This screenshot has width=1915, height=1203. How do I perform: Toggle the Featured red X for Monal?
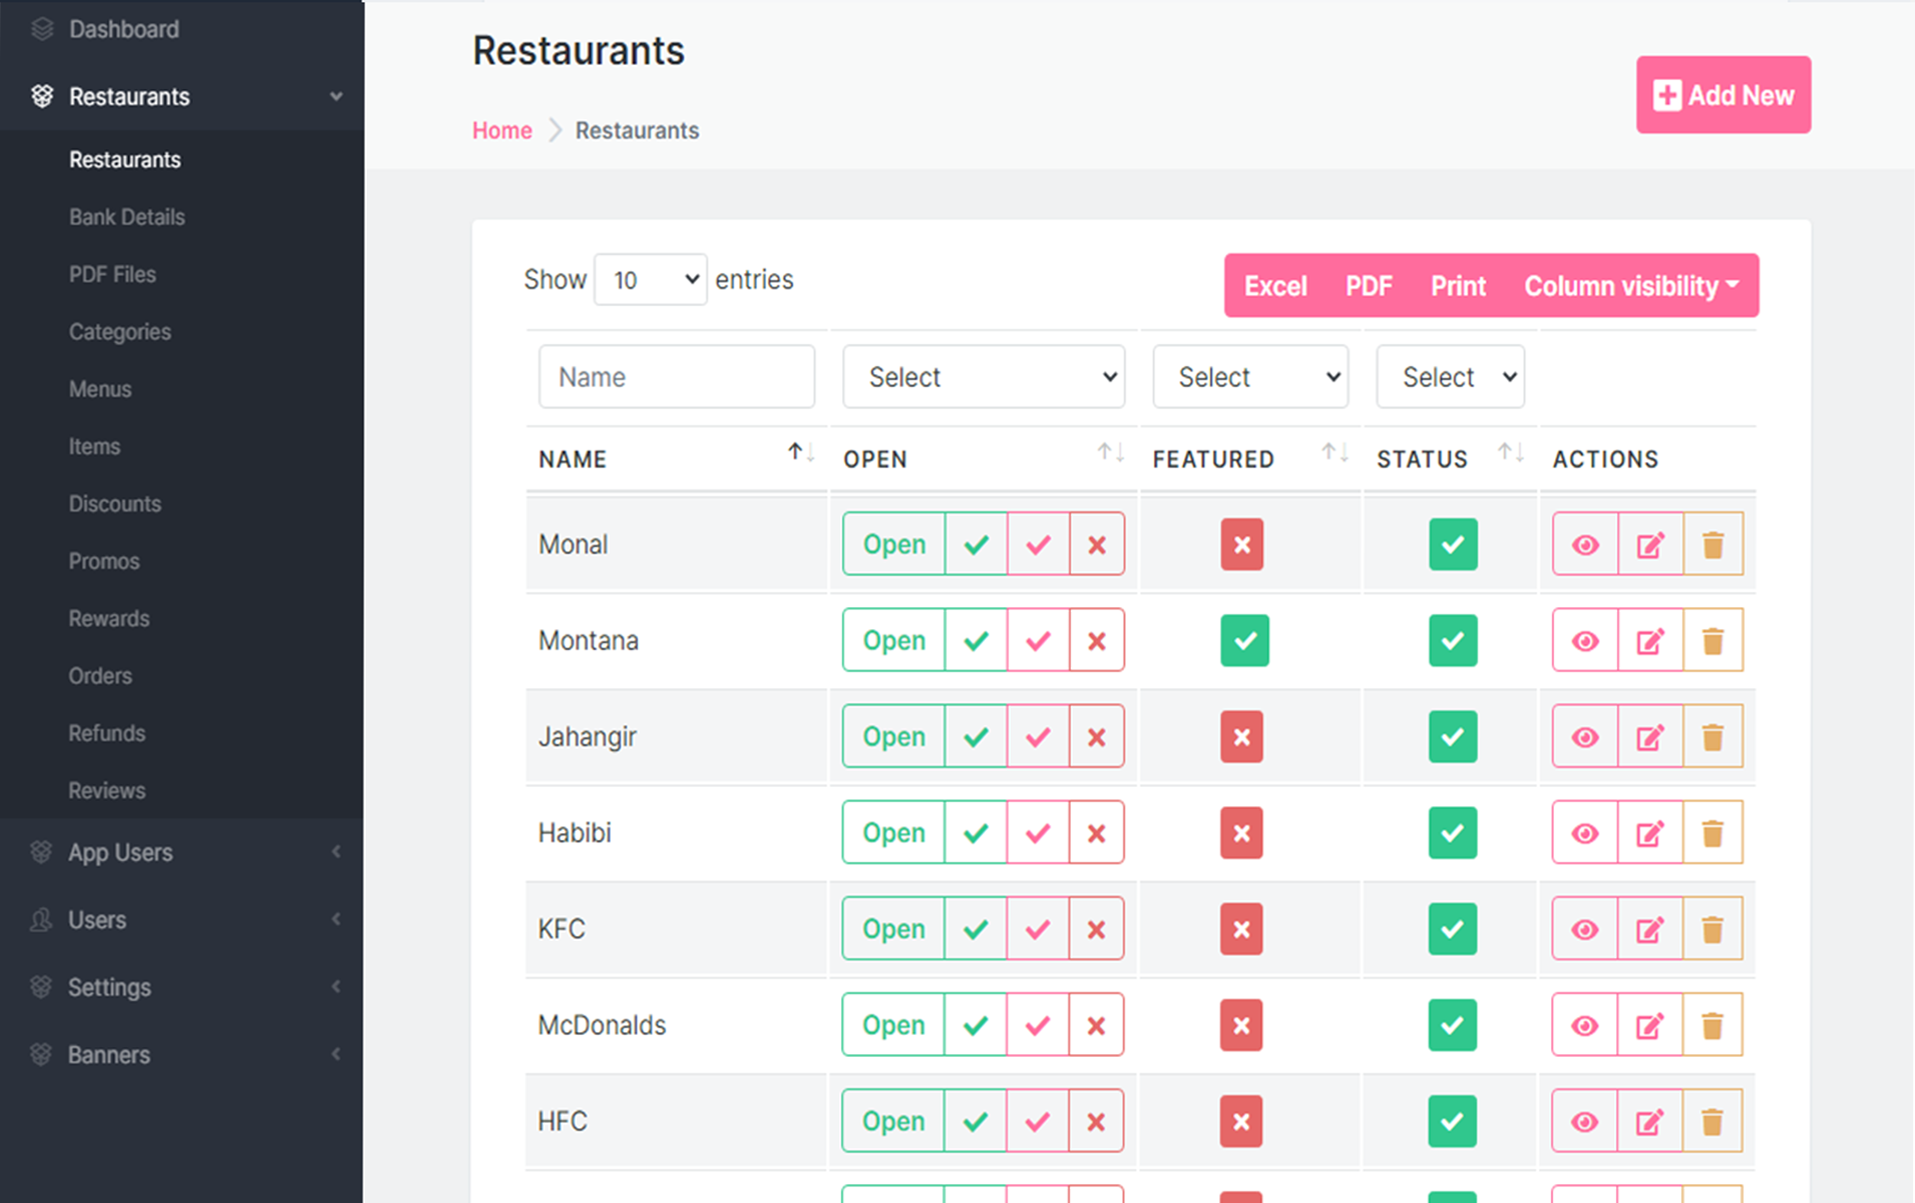[1242, 544]
